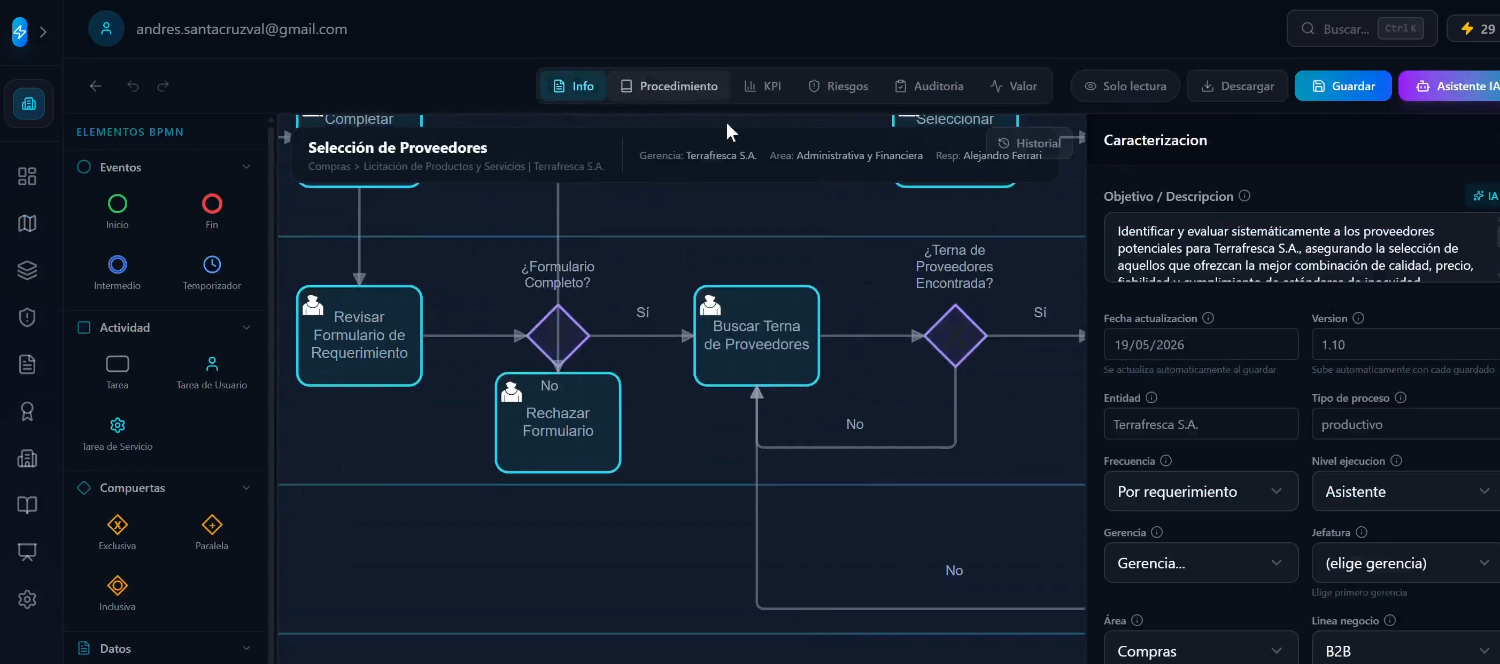Select the Inclusiva gateway element
Screen dimensions: 1500x664
[x=117, y=593]
